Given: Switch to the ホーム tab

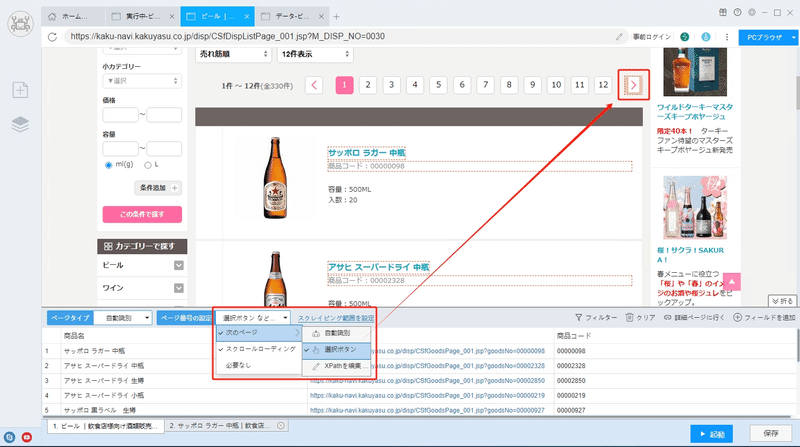Looking at the screenshot, I should pos(72,17).
